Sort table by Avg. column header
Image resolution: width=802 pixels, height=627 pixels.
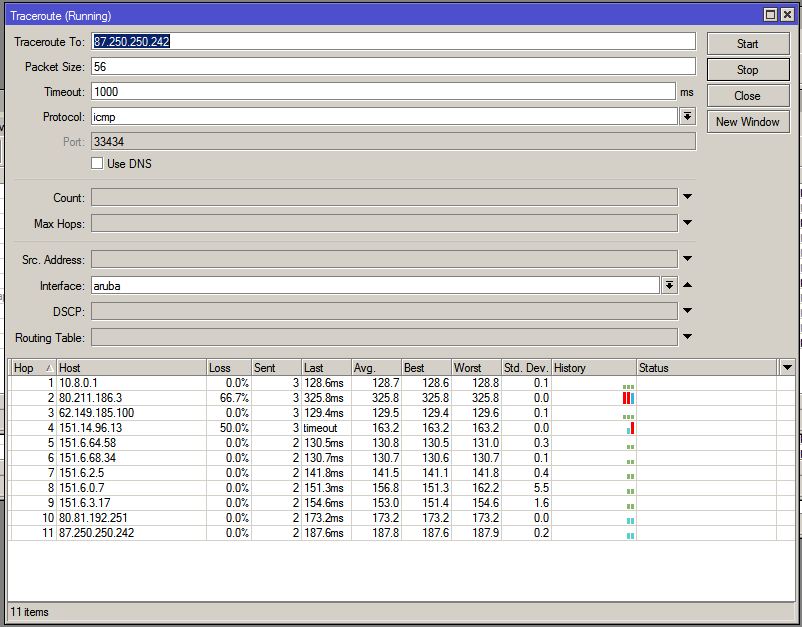376,368
